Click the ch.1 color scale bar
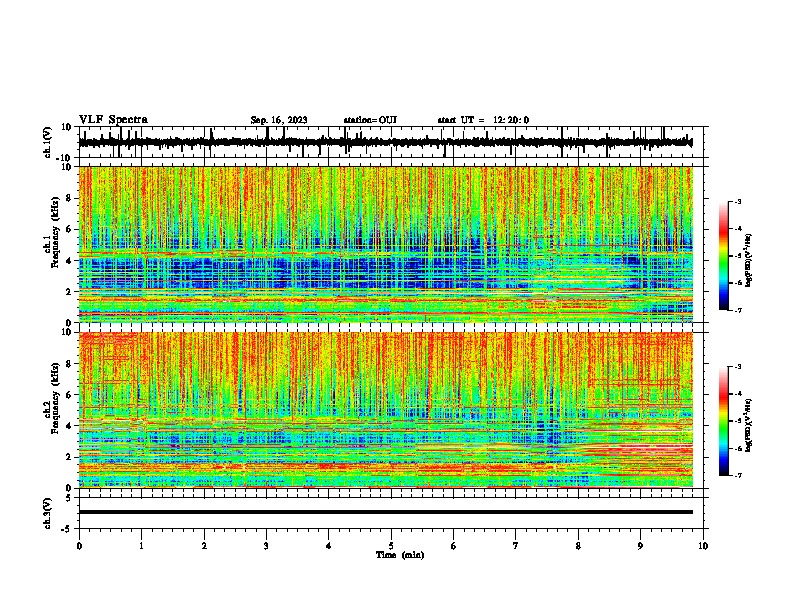Viewport: 792px width, 612px height. 723,256
